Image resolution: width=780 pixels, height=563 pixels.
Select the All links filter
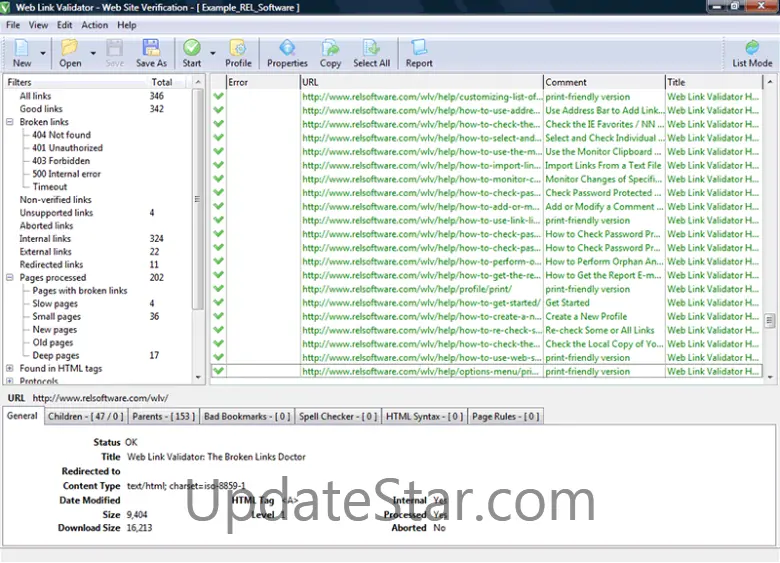click(35, 96)
